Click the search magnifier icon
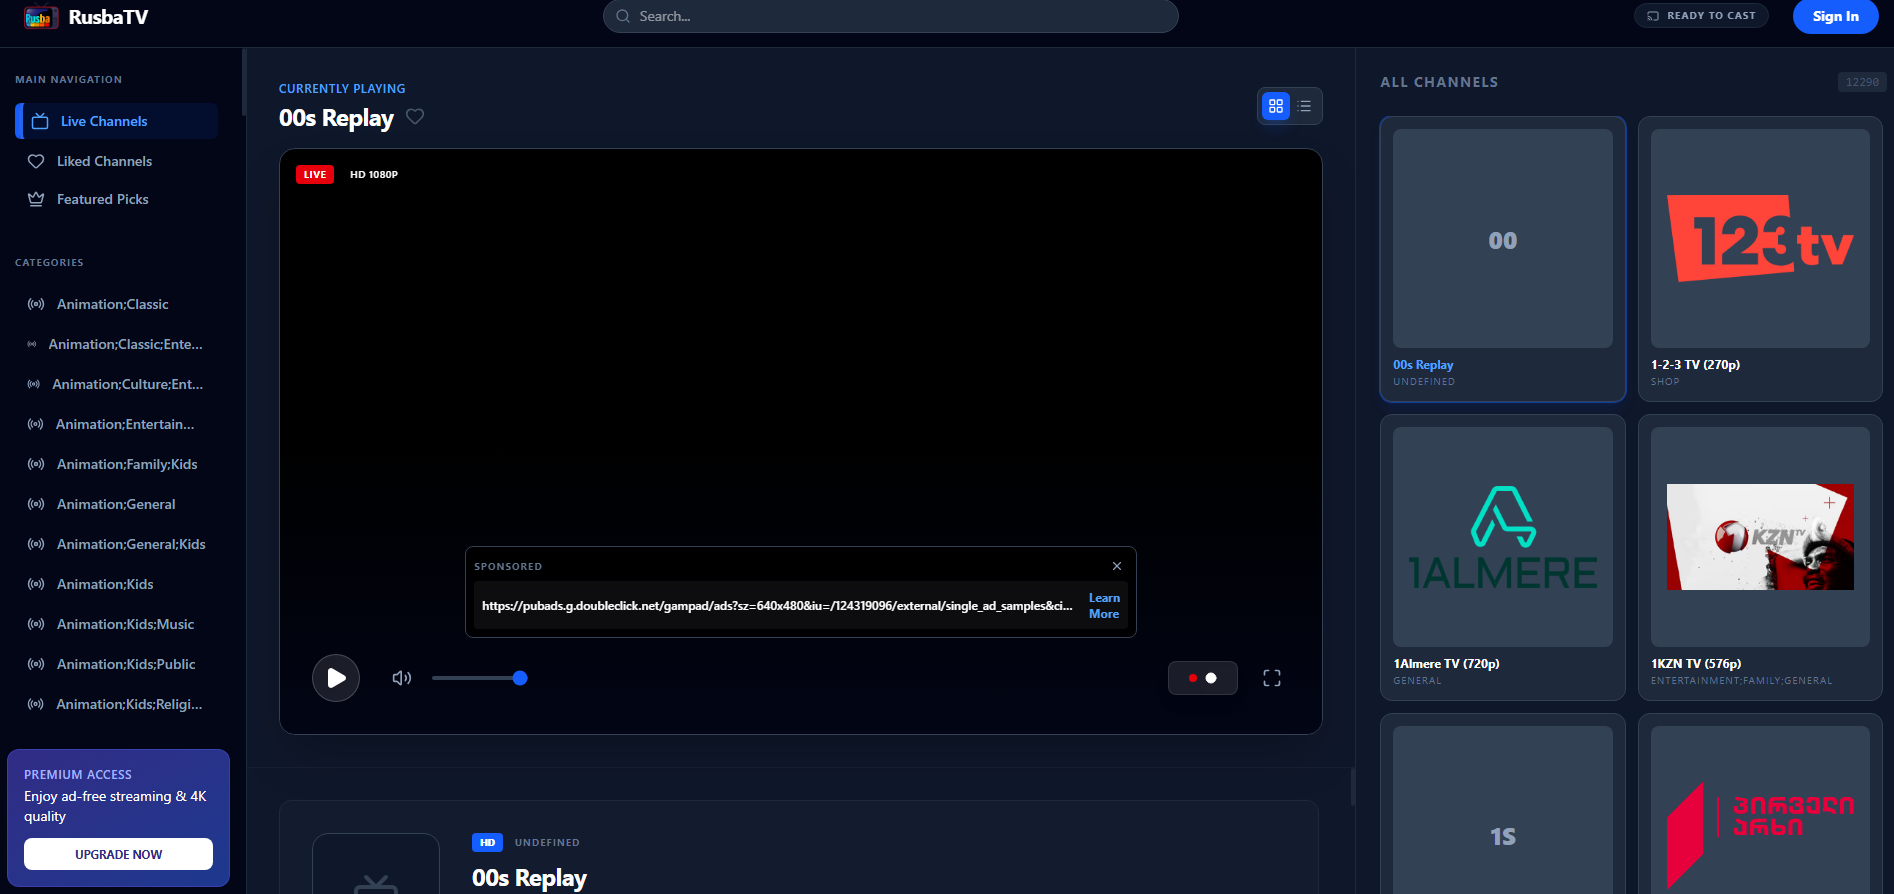The height and width of the screenshot is (894, 1894). point(623,16)
